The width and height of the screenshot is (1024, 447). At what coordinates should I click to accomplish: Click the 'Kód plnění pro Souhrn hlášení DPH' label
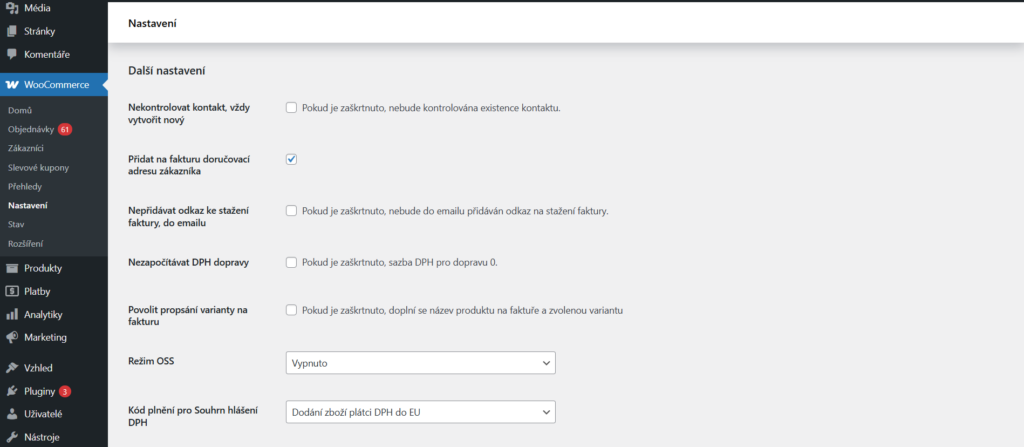tap(194, 416)
